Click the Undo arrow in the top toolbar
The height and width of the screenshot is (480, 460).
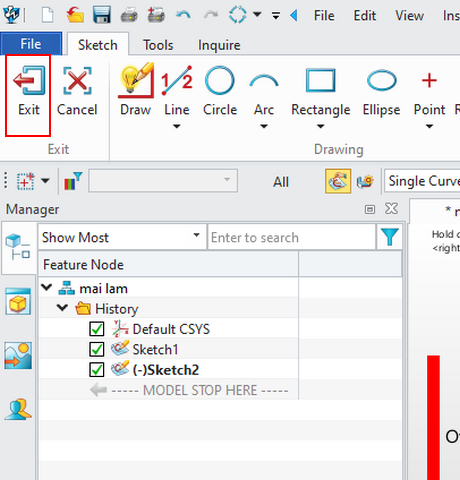pos(183,15)
